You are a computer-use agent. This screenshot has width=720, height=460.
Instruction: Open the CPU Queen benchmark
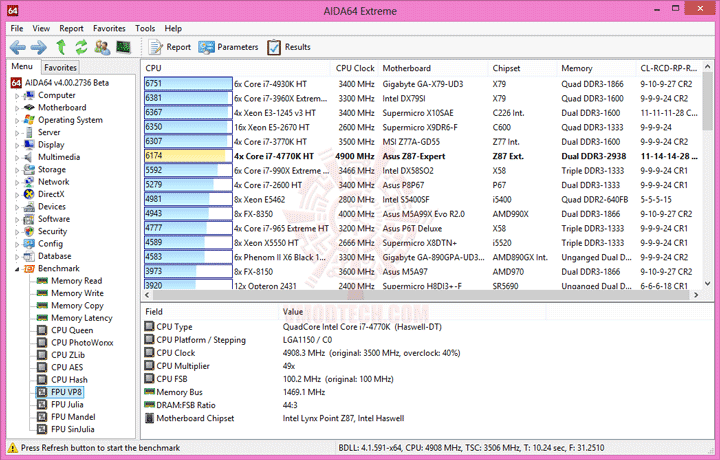click(x=72, y=330)
